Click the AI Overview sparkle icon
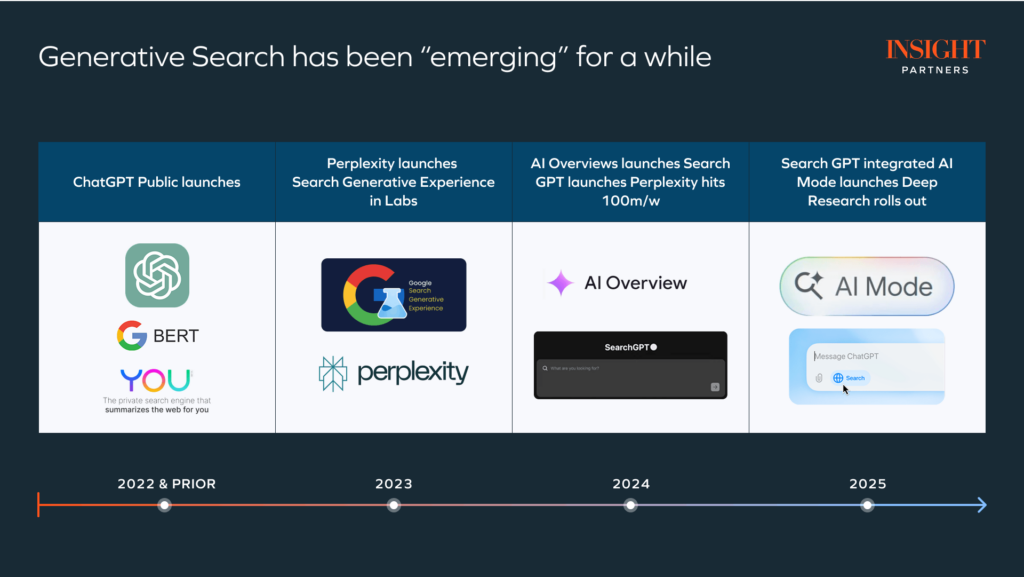Screen dimensions: 1024x577 point(560,283)
